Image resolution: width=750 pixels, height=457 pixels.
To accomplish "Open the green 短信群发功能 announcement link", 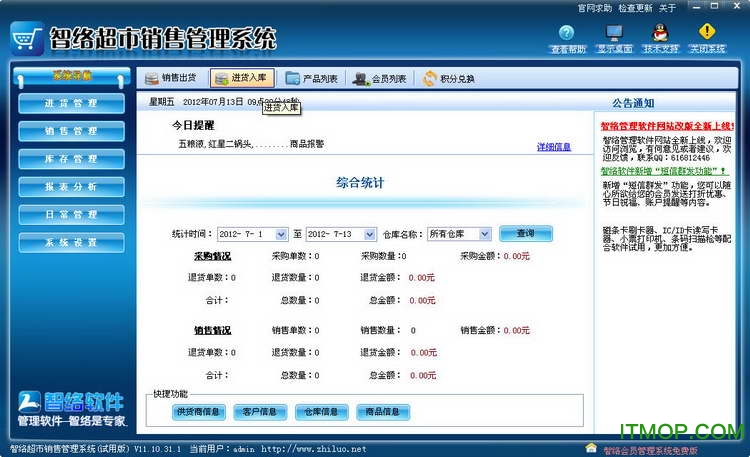I will pyautogui.click(x=665, y=171).
